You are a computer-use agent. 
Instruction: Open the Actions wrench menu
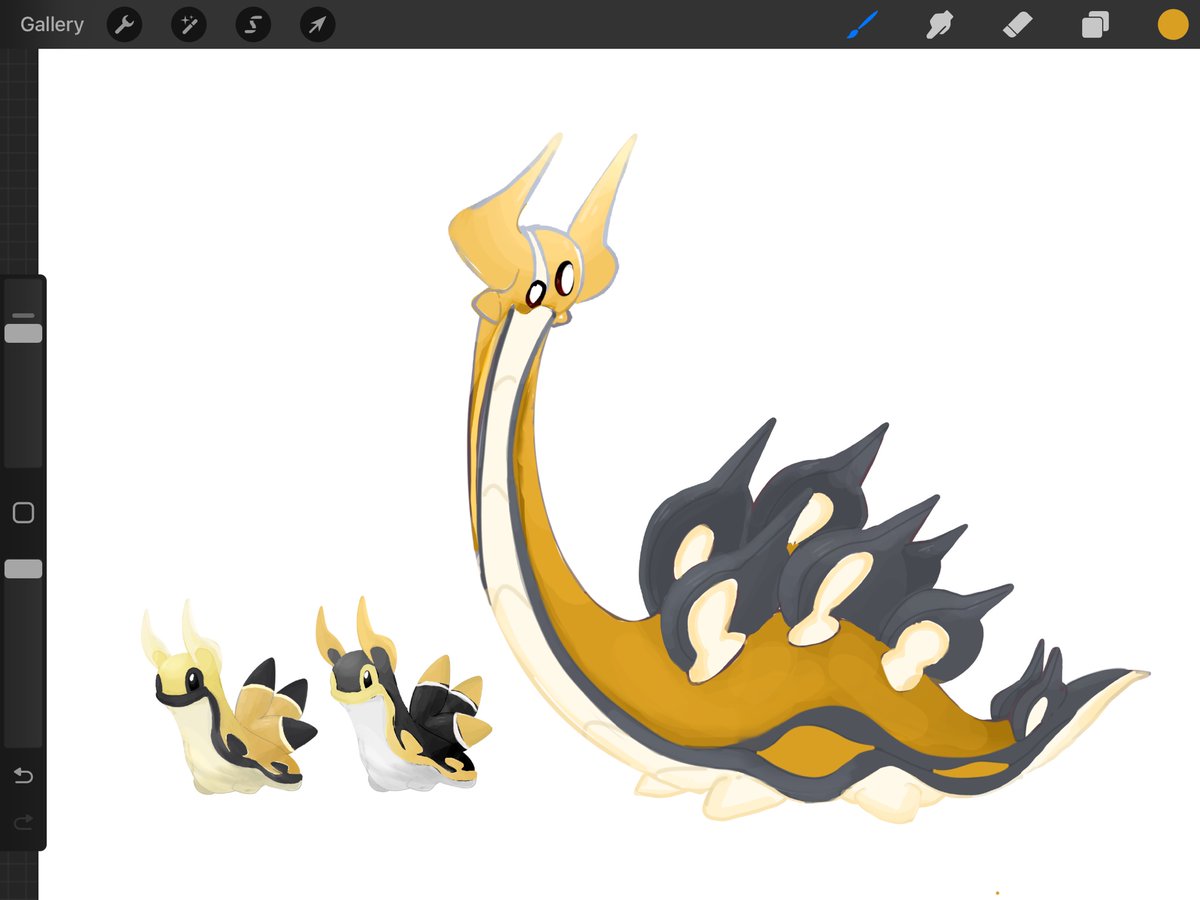[124, 25]
